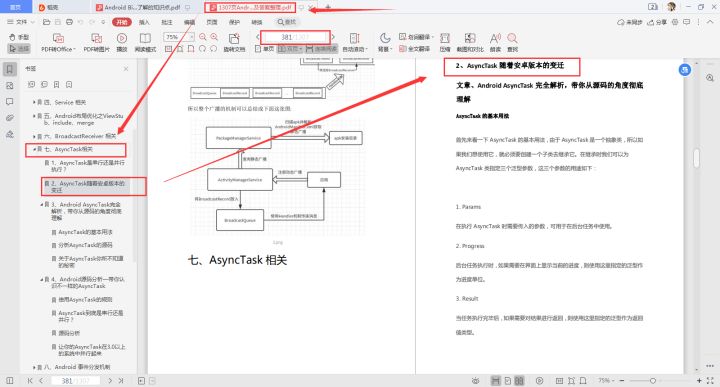
Task: Click the zoom plus beside slider
Action: coord(699,381)
